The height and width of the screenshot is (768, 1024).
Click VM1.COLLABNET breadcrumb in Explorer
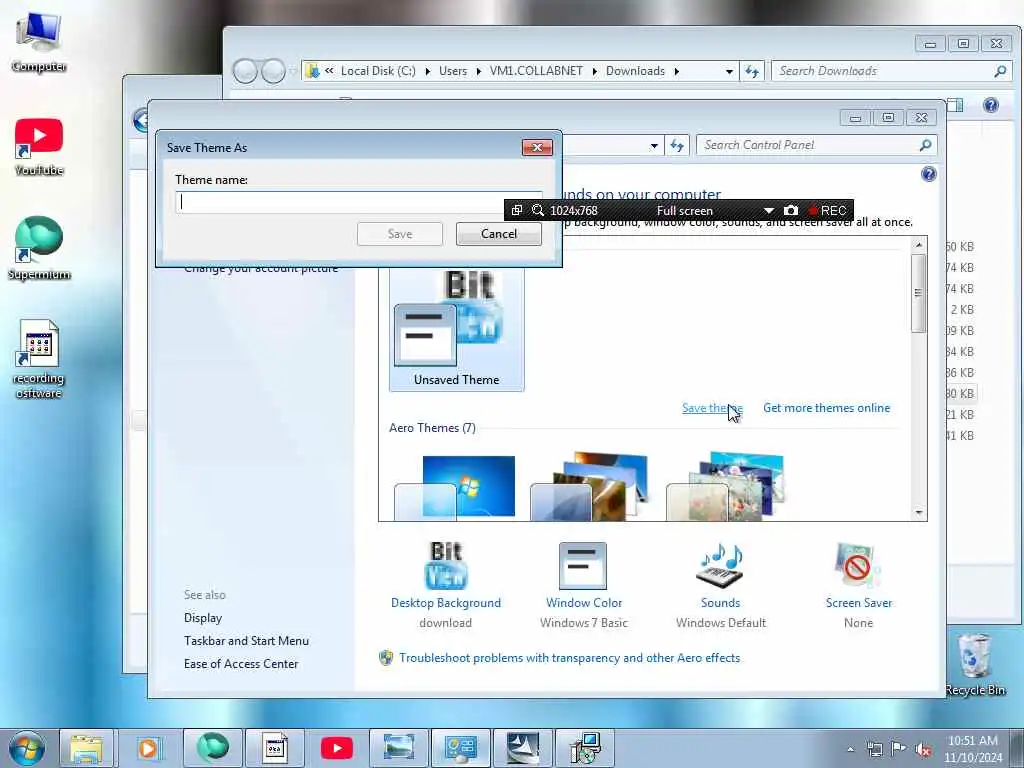(x=536, y=71)
